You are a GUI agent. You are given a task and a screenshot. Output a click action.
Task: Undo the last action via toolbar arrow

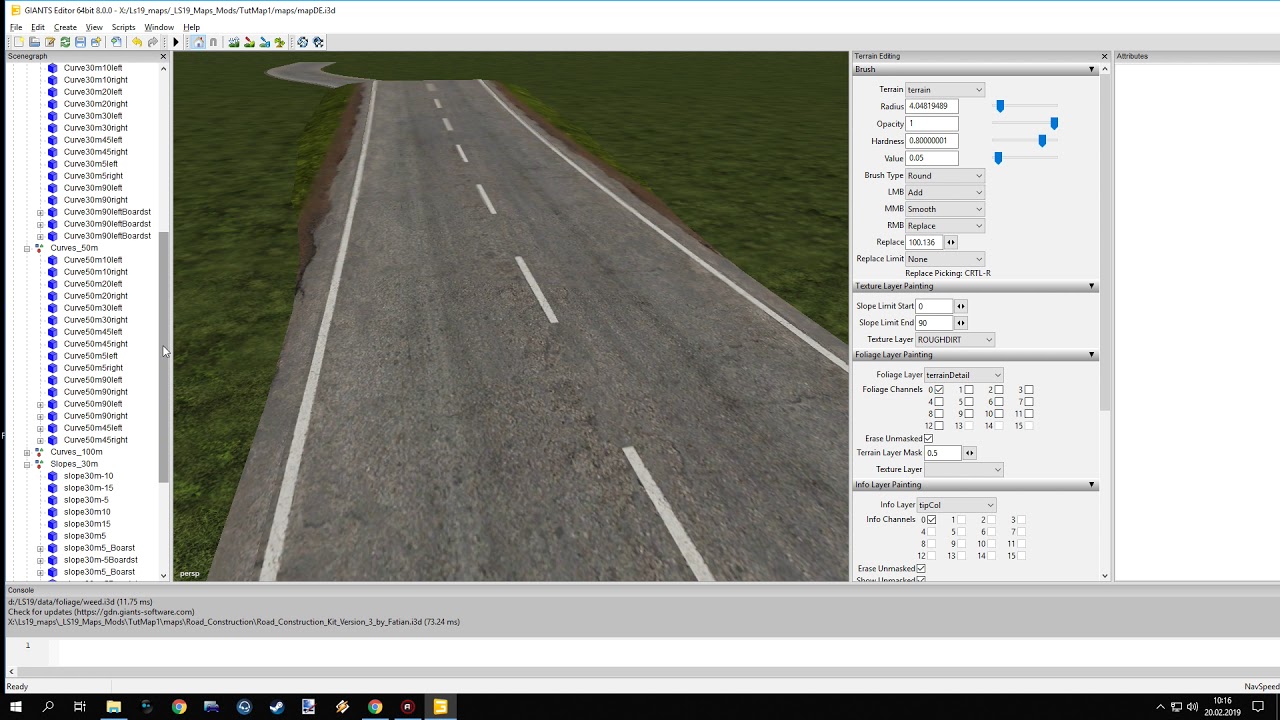[x=137, y=42]
